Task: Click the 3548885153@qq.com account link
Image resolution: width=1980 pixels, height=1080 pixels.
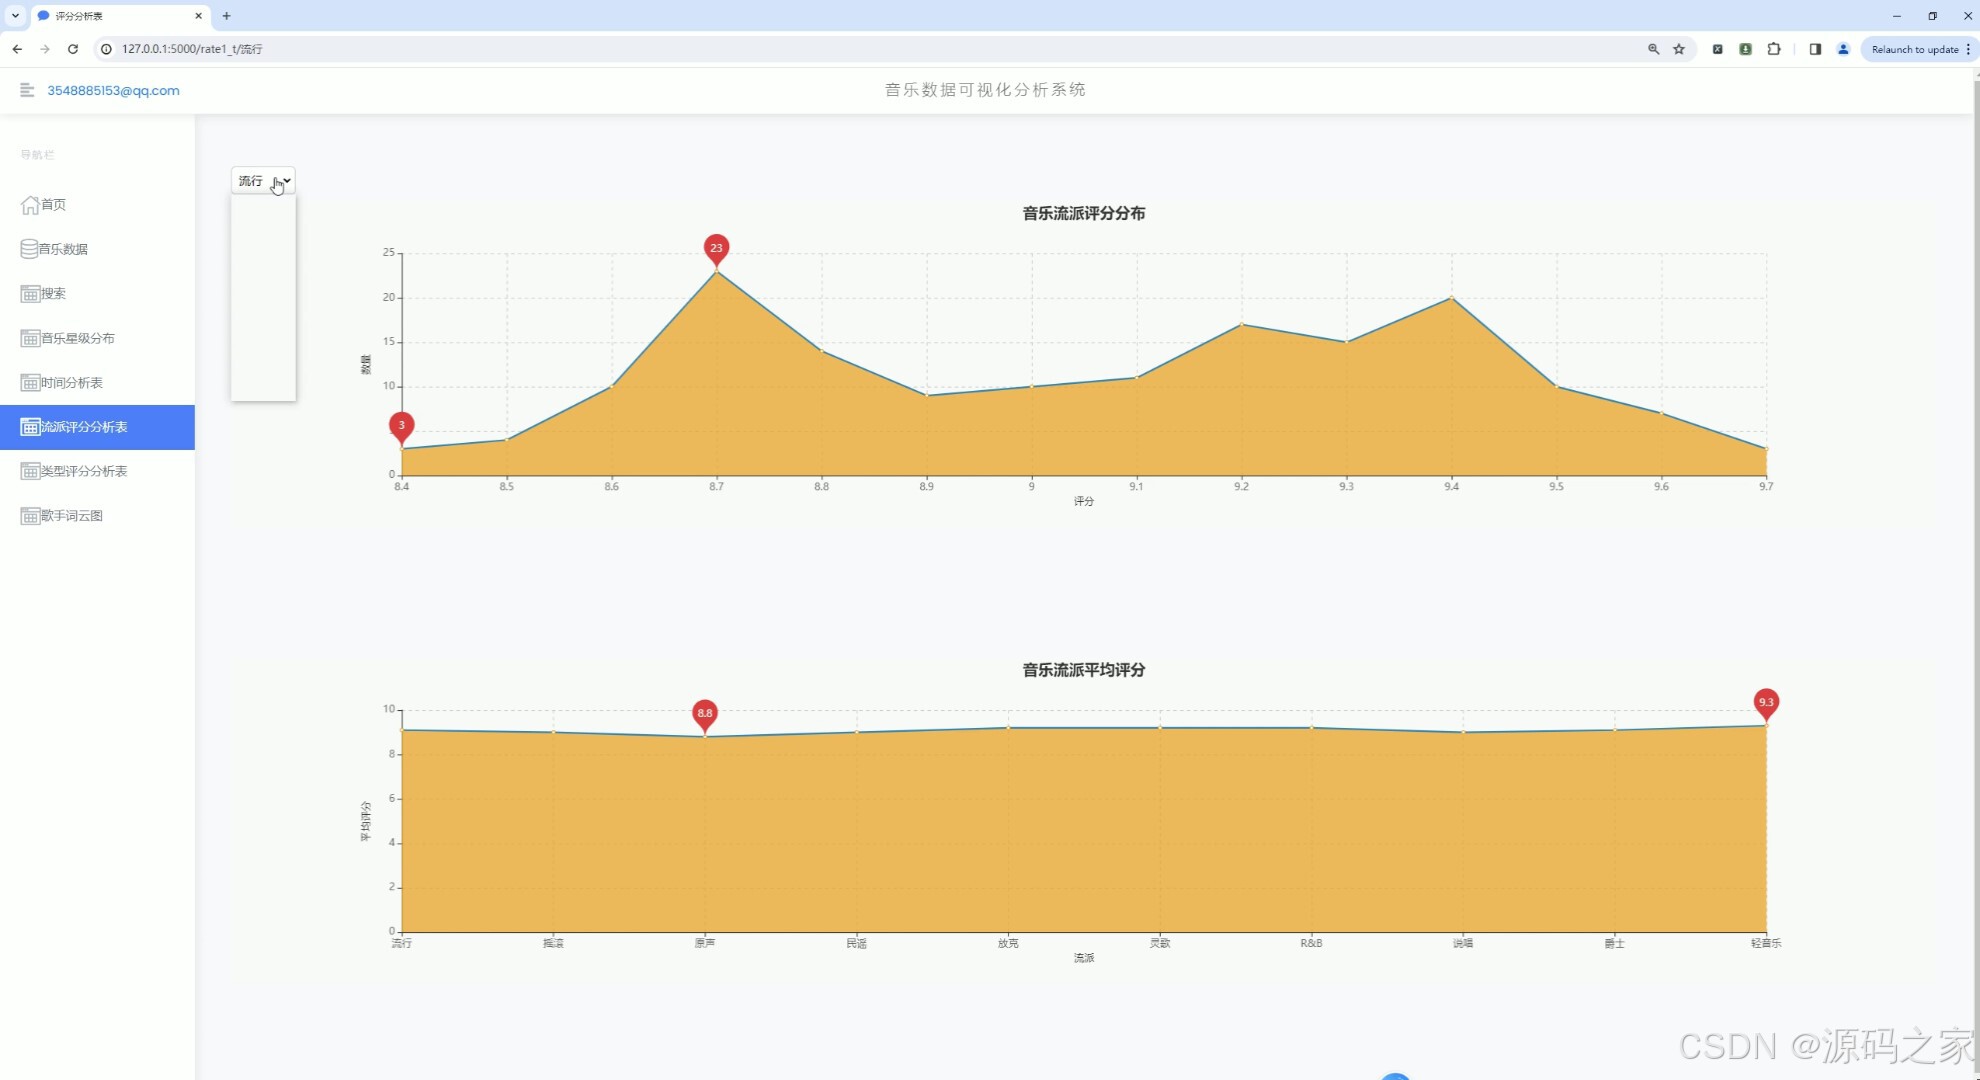Action: click(x=113, y=90)
